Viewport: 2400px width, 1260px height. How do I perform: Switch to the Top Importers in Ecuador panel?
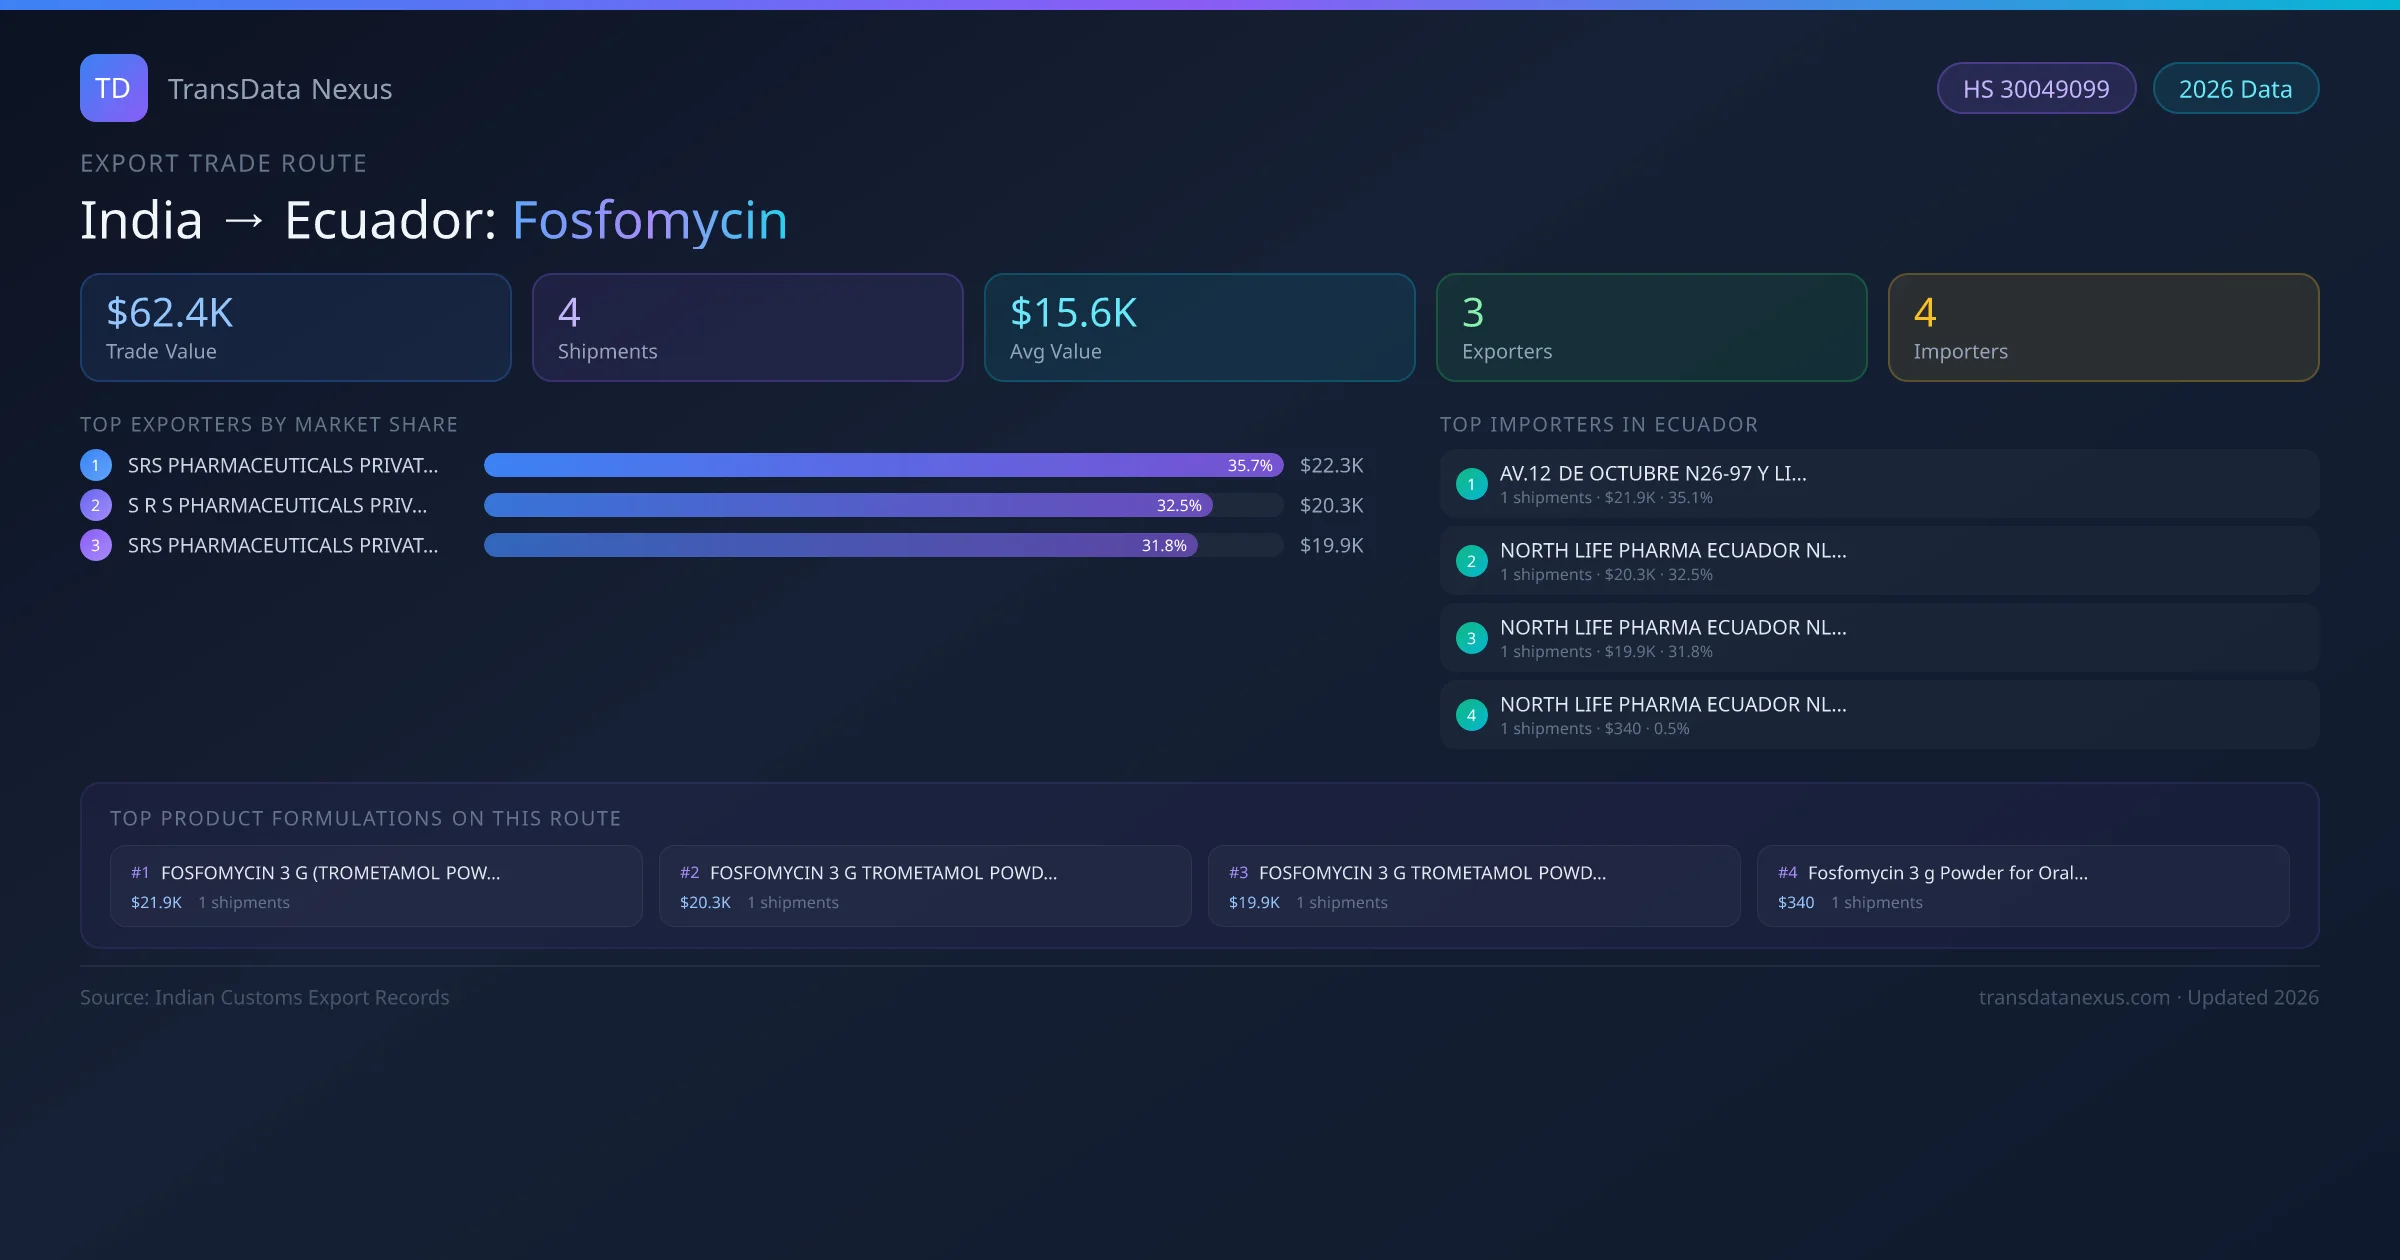coord(1599,424)
